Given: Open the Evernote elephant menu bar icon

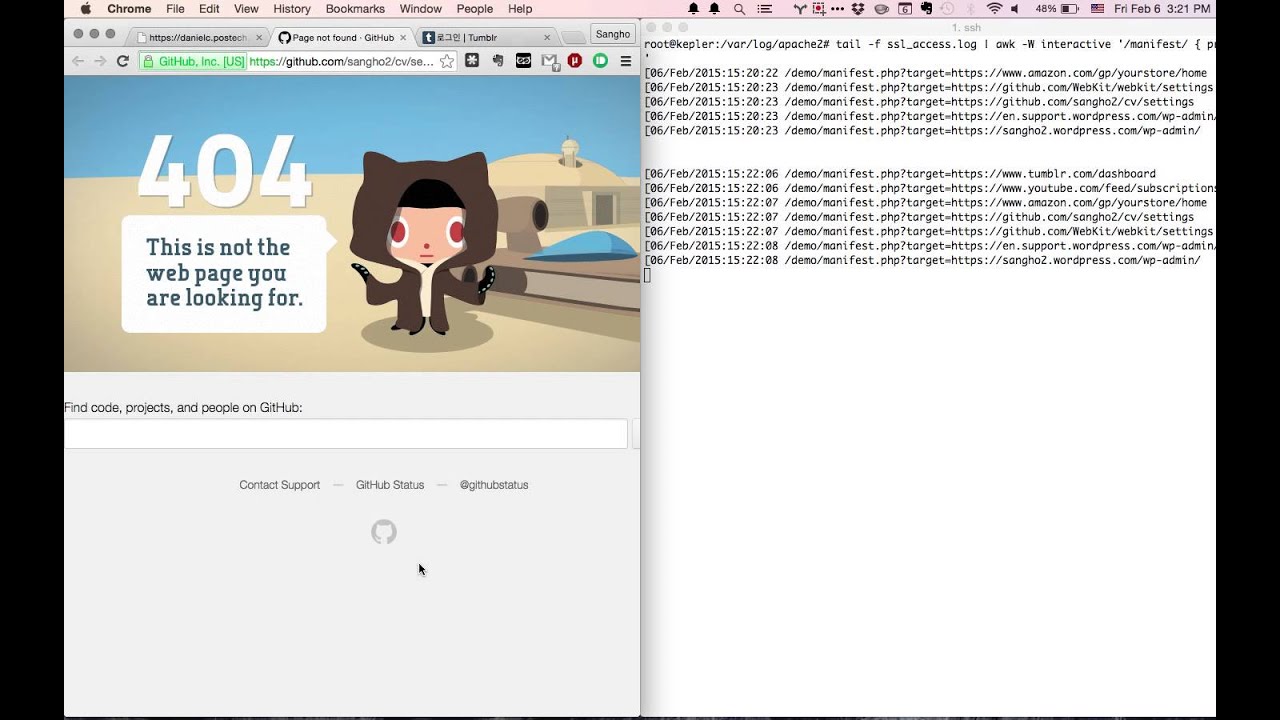Looking at the screenshot, I should (x=926, y=9).
